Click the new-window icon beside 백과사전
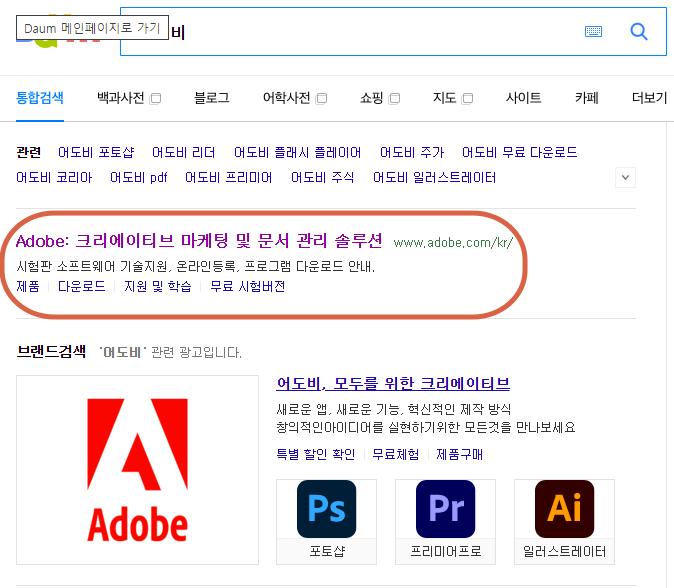 coord(155,98)
